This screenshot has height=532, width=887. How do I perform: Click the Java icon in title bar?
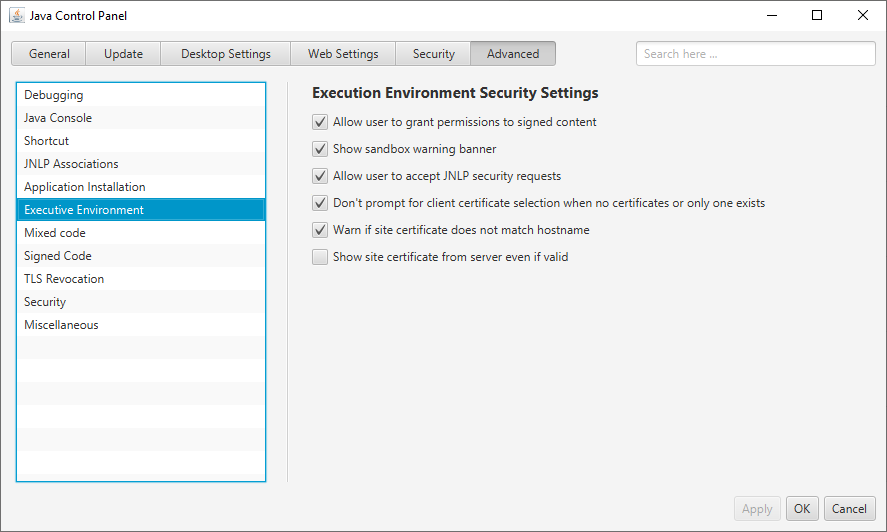[17, 16]
